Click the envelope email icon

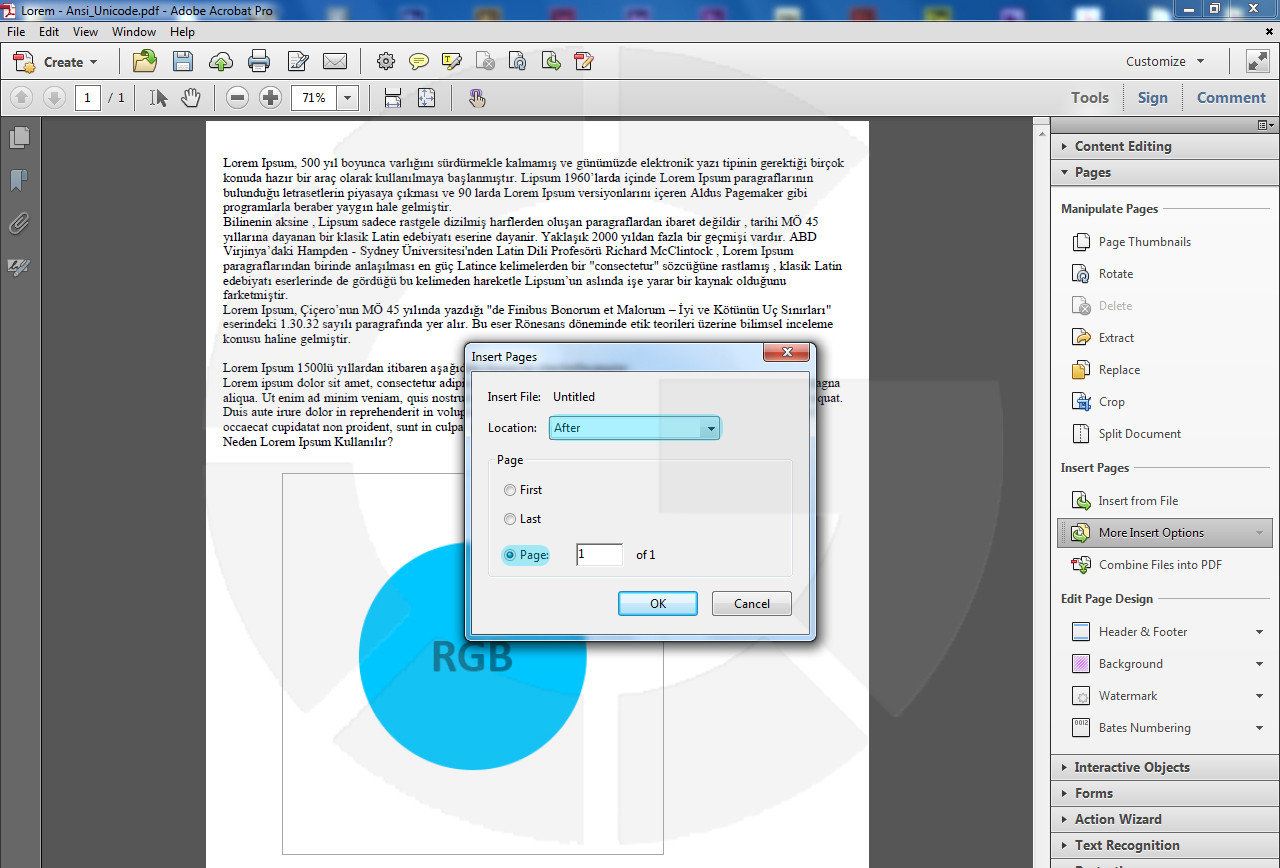coord(335,62)
